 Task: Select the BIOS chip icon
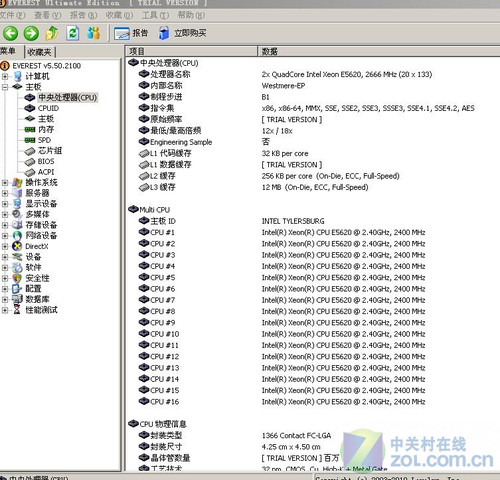[x=30, y=162]
